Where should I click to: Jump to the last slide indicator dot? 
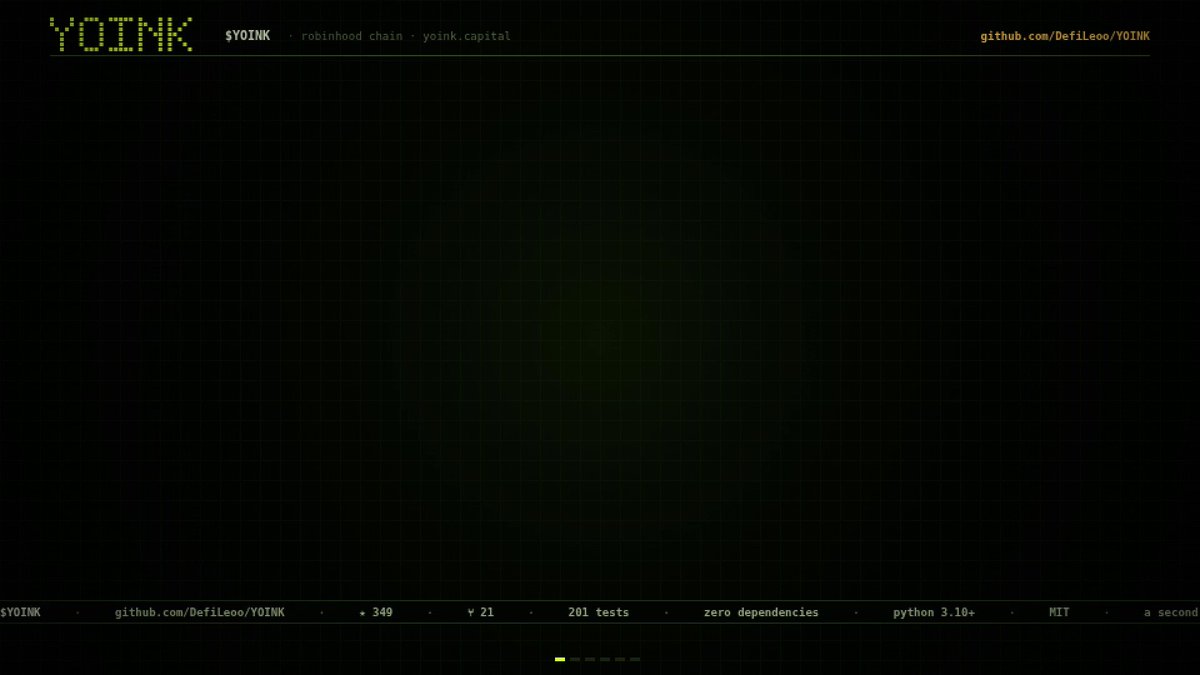point(635,659)
